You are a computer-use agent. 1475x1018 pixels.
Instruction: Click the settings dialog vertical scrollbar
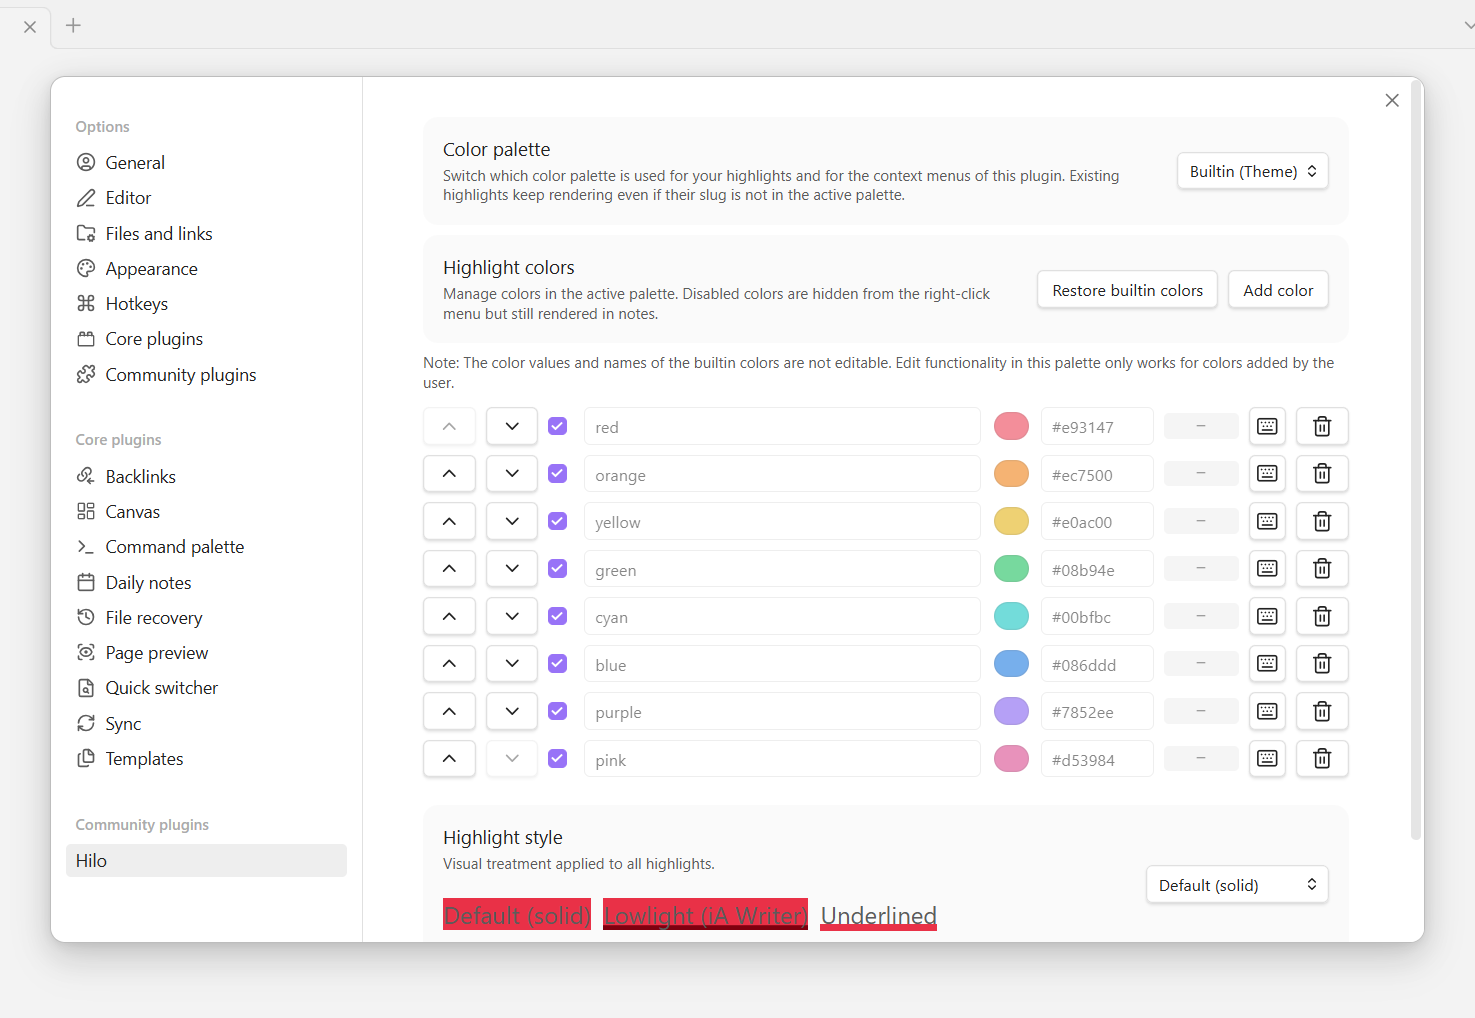(x=1416, y=460)
